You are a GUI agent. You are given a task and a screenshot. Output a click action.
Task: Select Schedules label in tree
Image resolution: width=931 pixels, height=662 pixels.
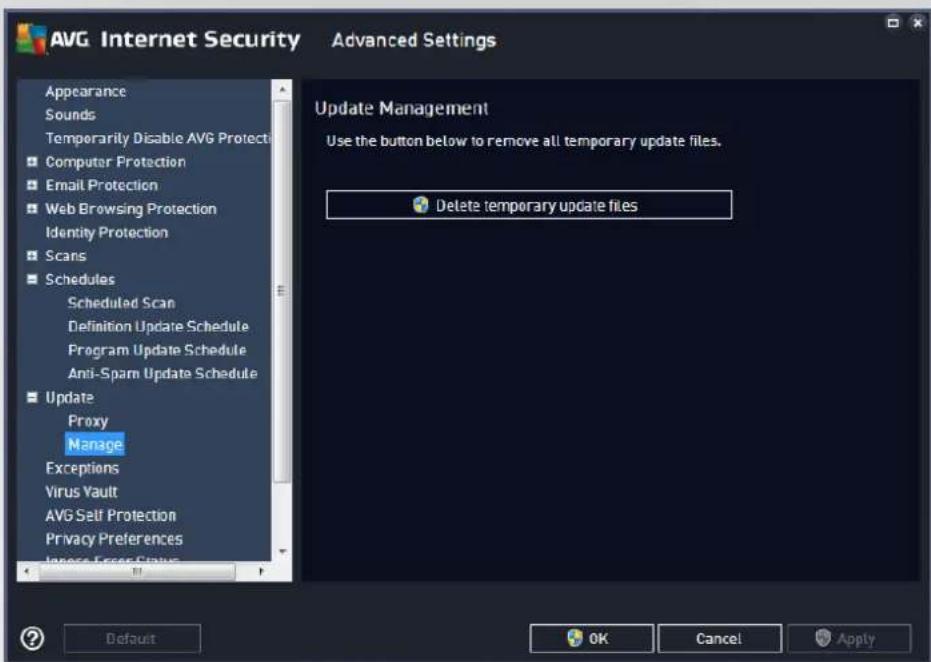[x=80, y=280]
